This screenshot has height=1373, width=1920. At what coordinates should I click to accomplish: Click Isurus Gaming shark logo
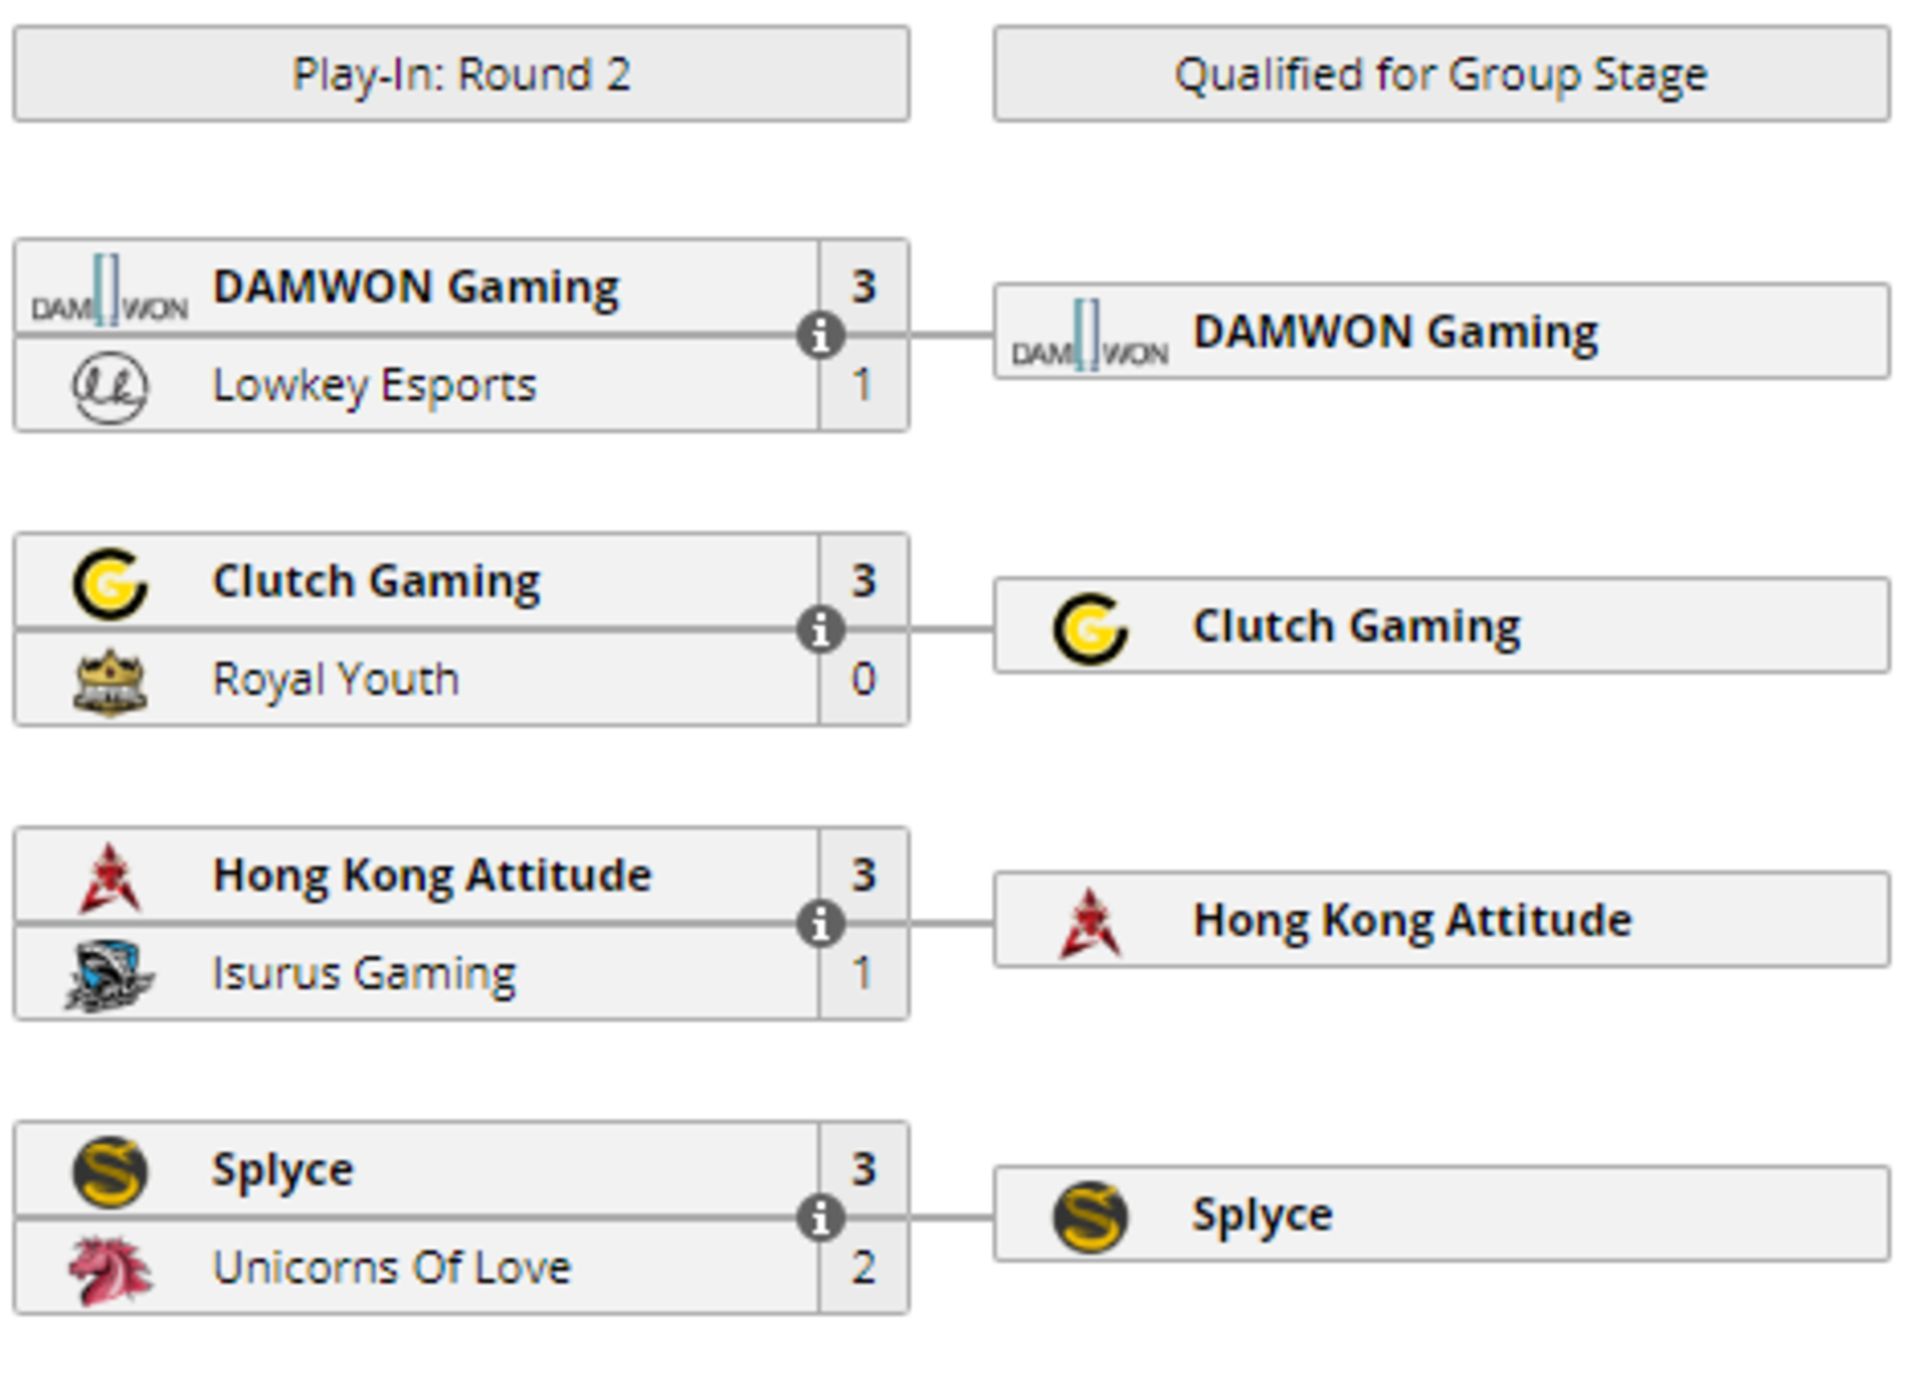click(x=110, y=976)
